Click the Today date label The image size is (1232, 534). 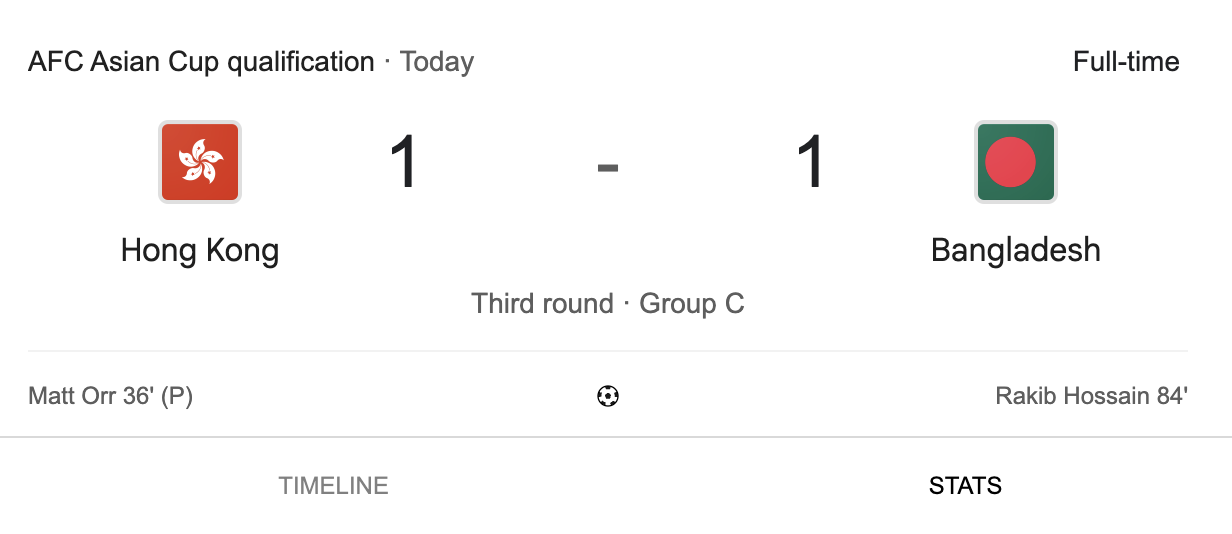pos(437,62)
